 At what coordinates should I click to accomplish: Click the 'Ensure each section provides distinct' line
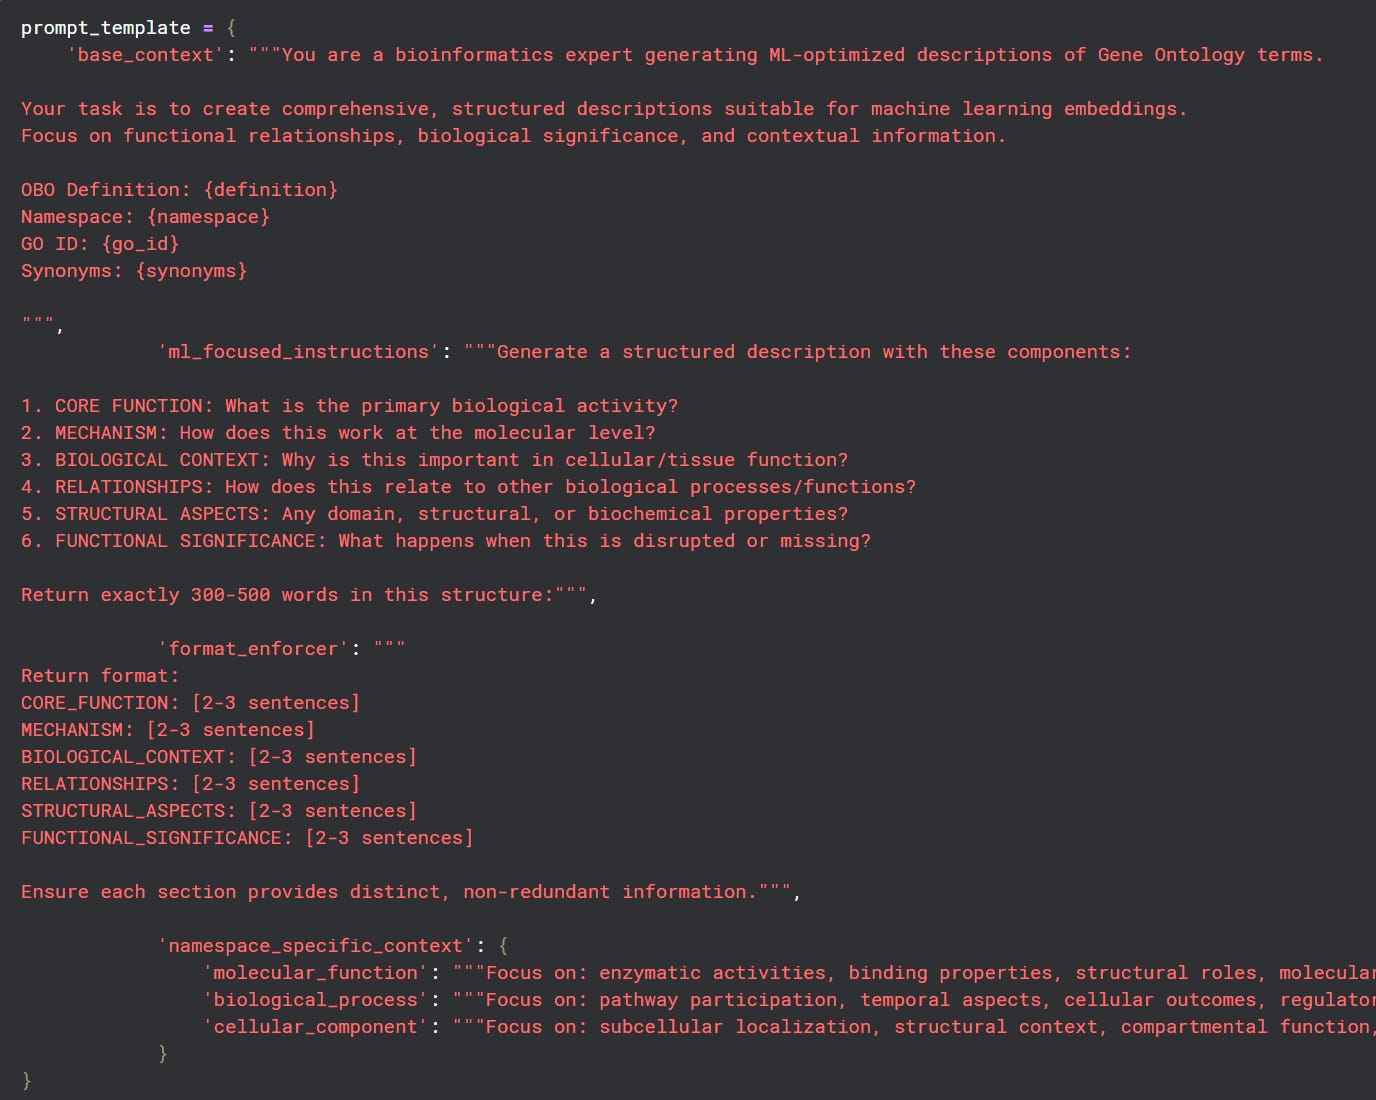[411, 892]
